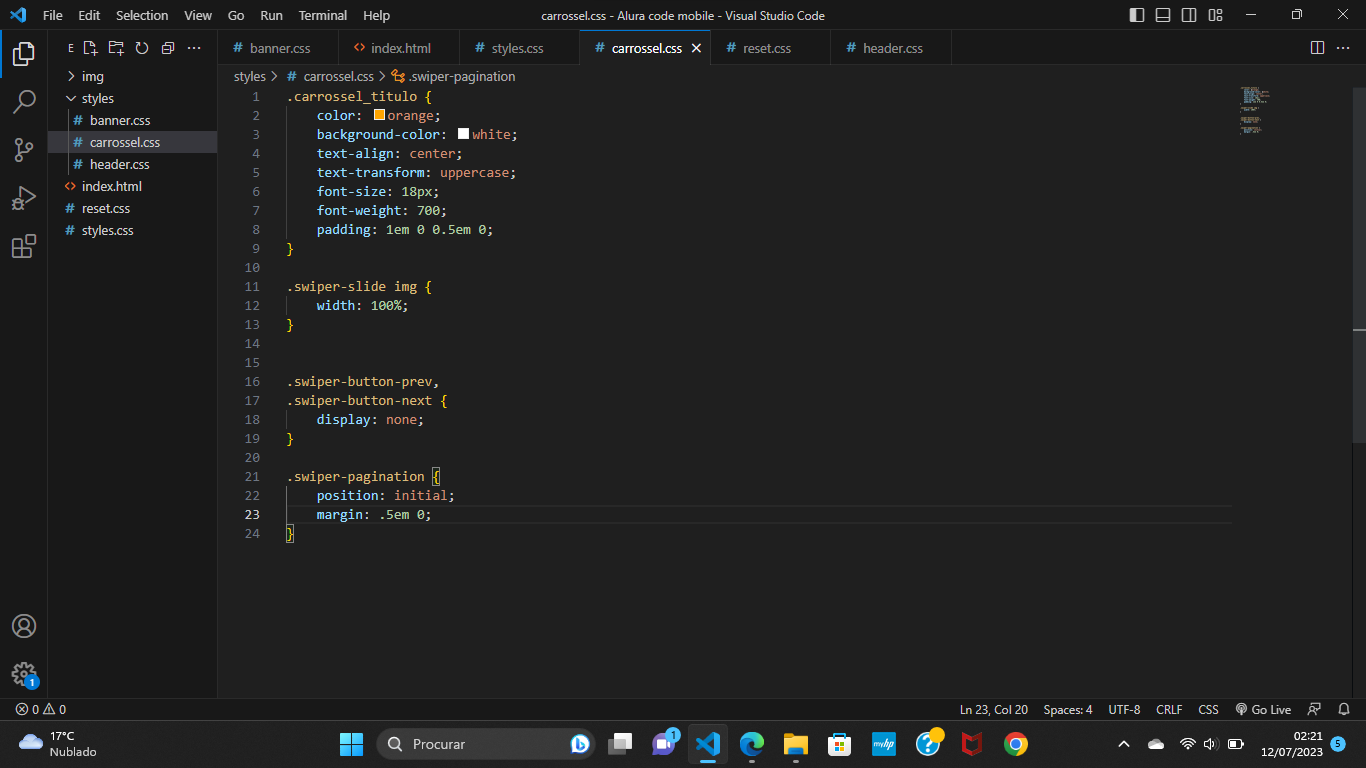The width and height of the screenshot is (1366, 768).
Task: Click the Ln 23, Col 20 status item
Action: (x=994, y=709)
